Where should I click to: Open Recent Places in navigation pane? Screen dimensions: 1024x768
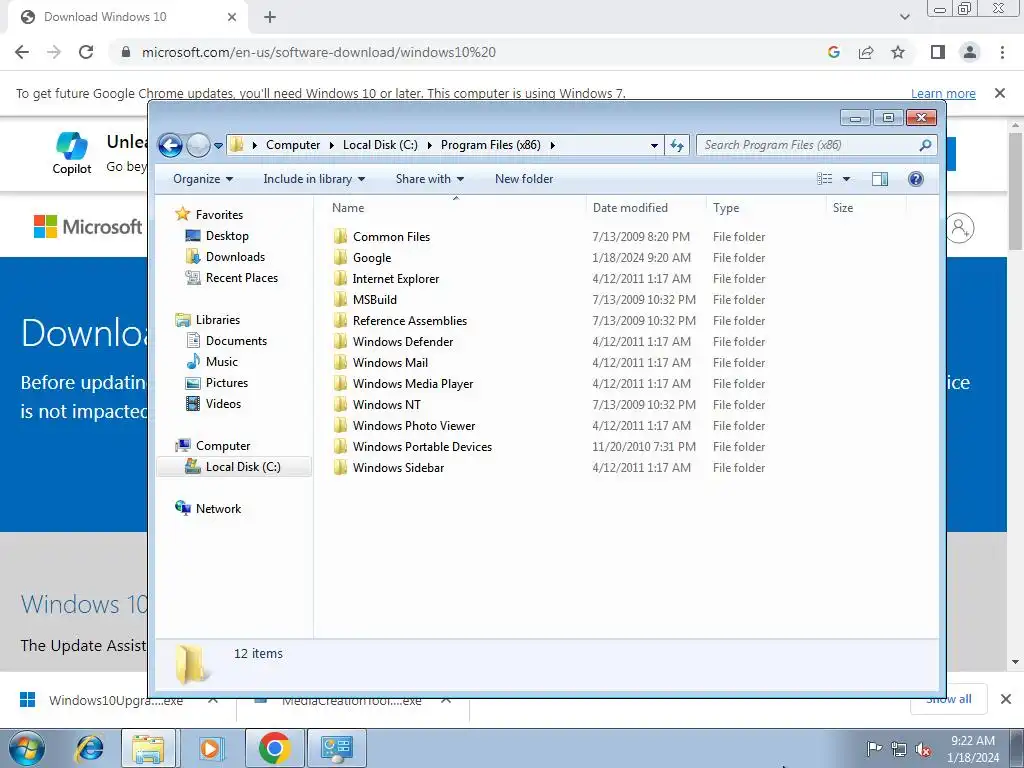click(242, 278)
